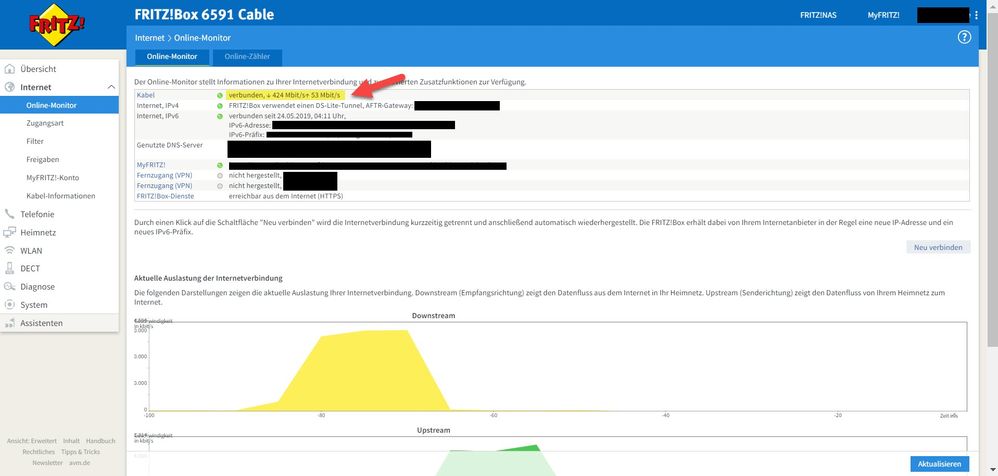Open the Newsletter footer link

tap(48, 463)
